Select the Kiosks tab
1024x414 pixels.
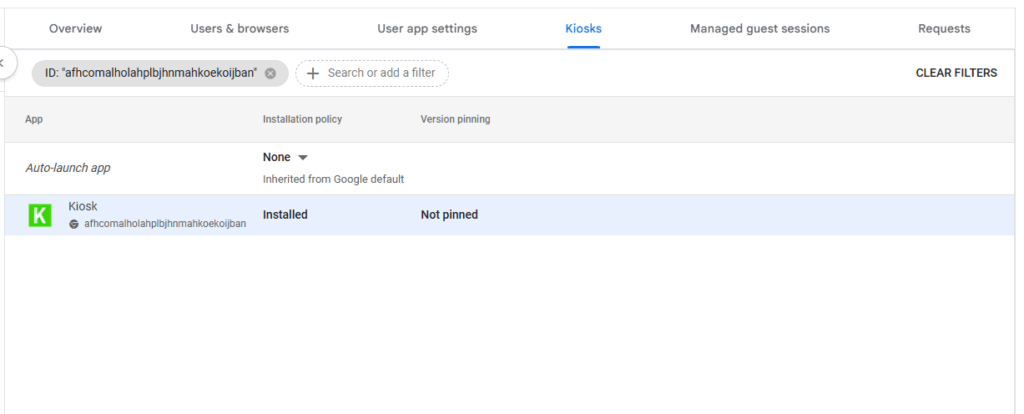click(583, 28)
